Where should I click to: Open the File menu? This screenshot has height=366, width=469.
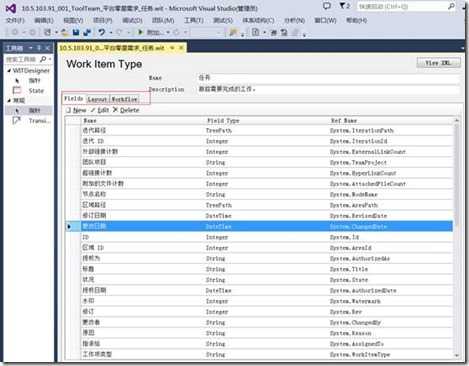(15, 20)
